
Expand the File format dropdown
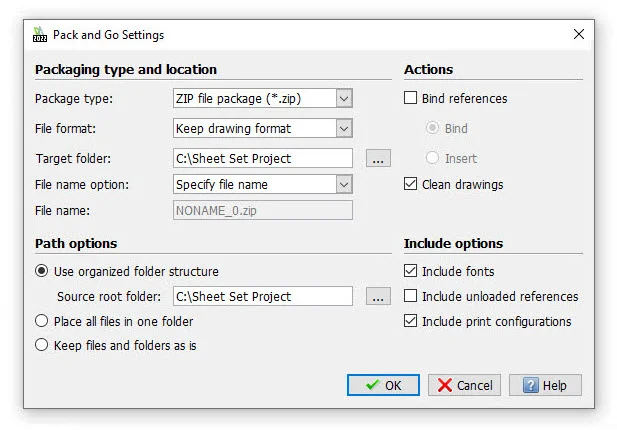click(343, 128)
